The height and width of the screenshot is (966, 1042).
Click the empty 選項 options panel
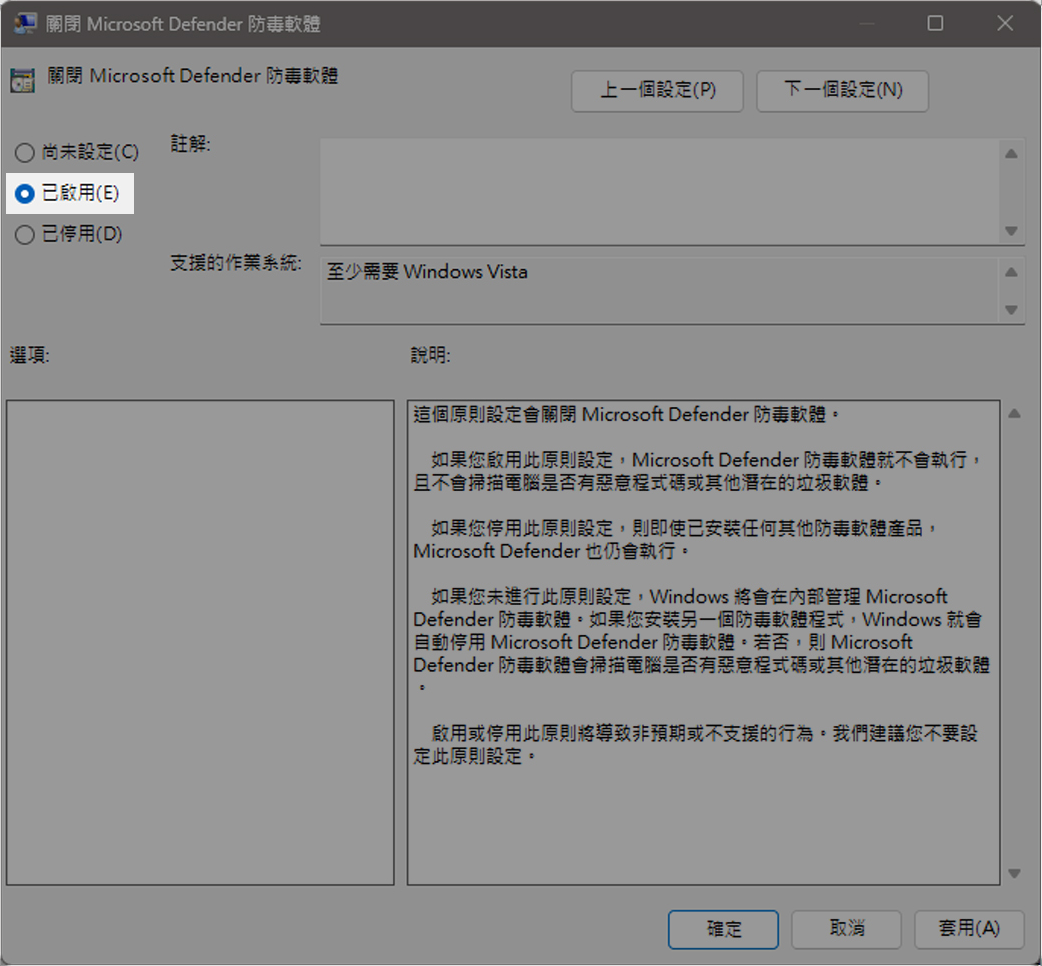[x=200, y=642]
